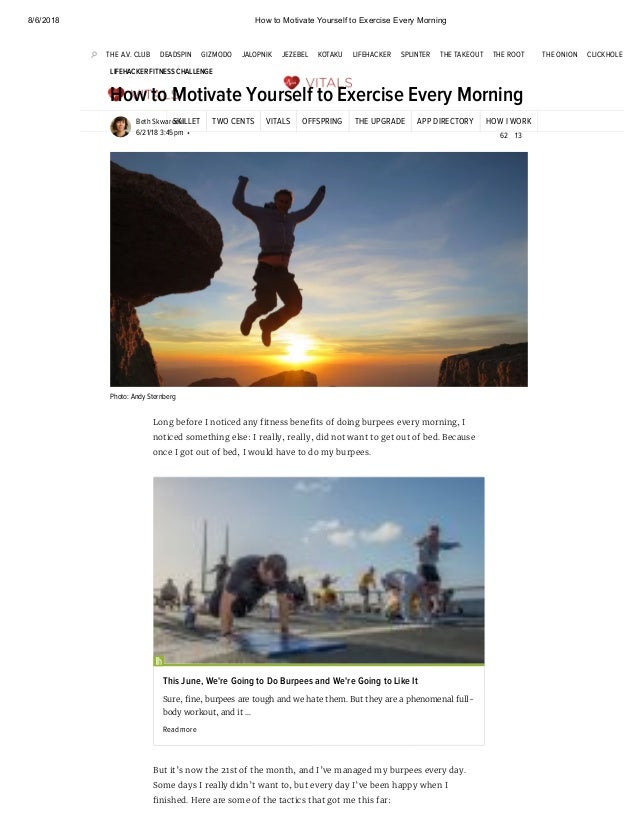Click the search magnifier icon
This screenshot has width=638, height=826.
click(94, 54)
